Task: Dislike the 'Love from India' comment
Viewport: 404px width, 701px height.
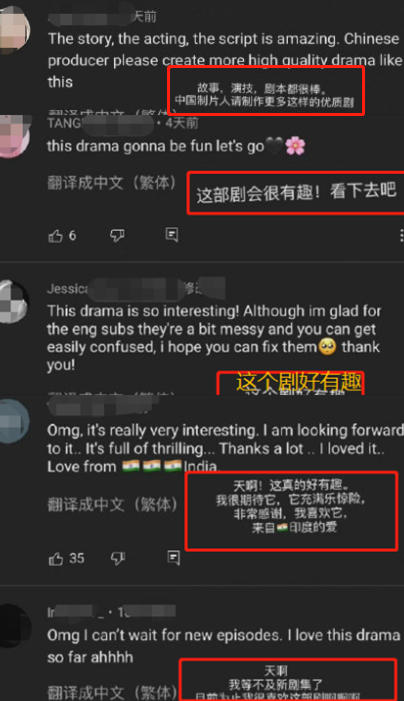Action: pos(118,559)
